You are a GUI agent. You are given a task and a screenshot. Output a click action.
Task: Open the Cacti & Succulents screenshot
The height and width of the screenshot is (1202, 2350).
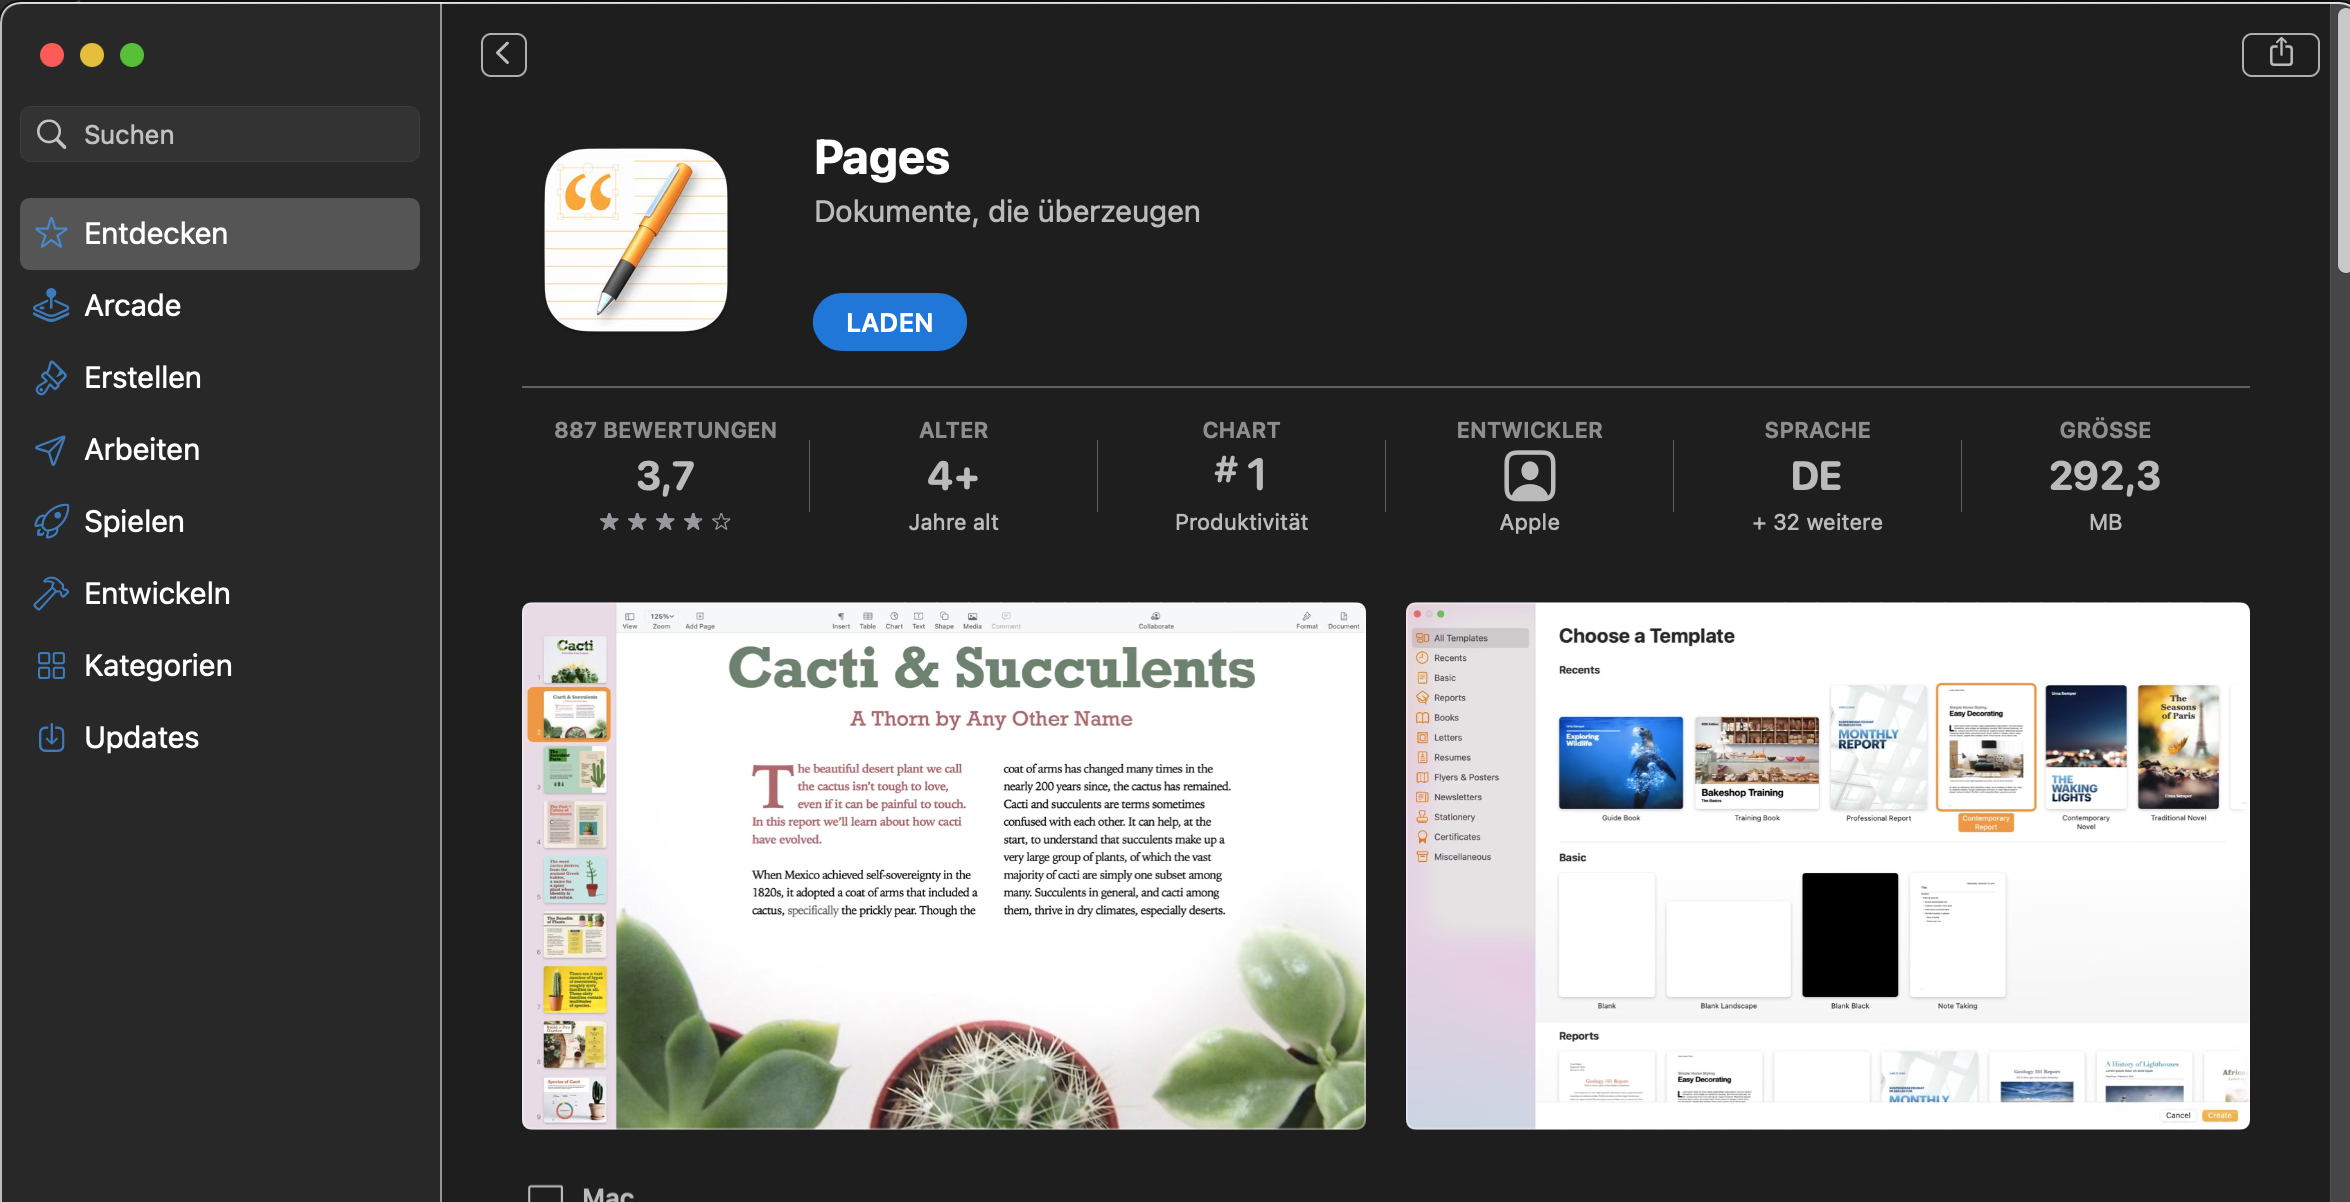[944, 866]
